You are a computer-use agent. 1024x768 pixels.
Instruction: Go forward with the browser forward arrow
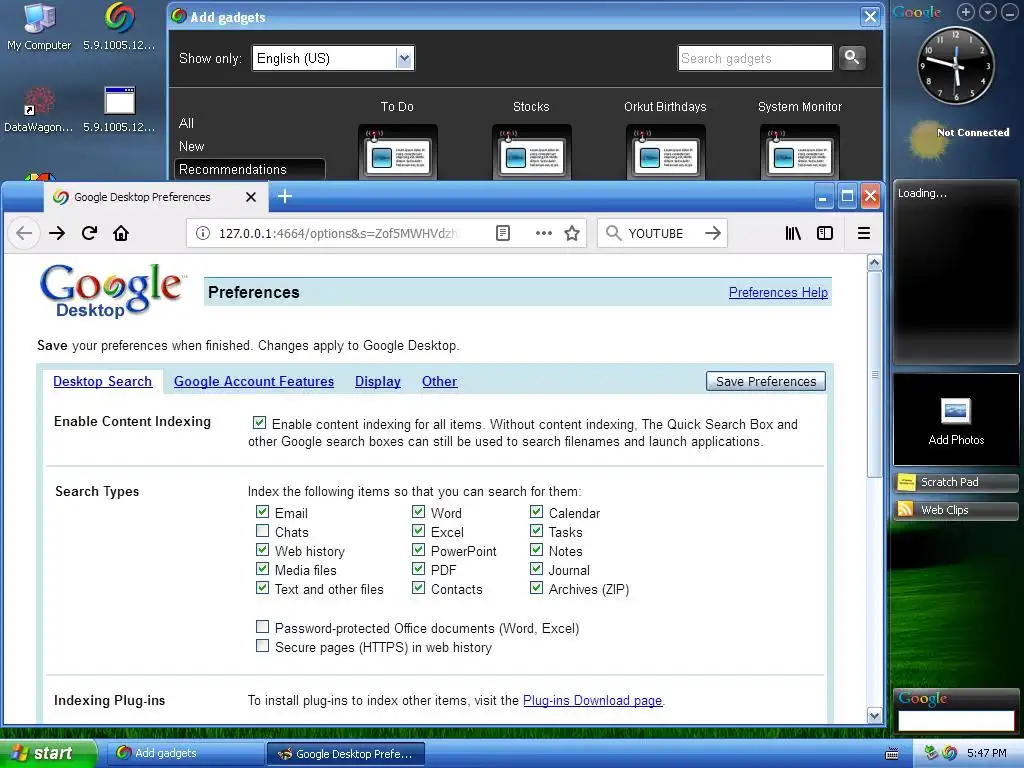[57, 233]
